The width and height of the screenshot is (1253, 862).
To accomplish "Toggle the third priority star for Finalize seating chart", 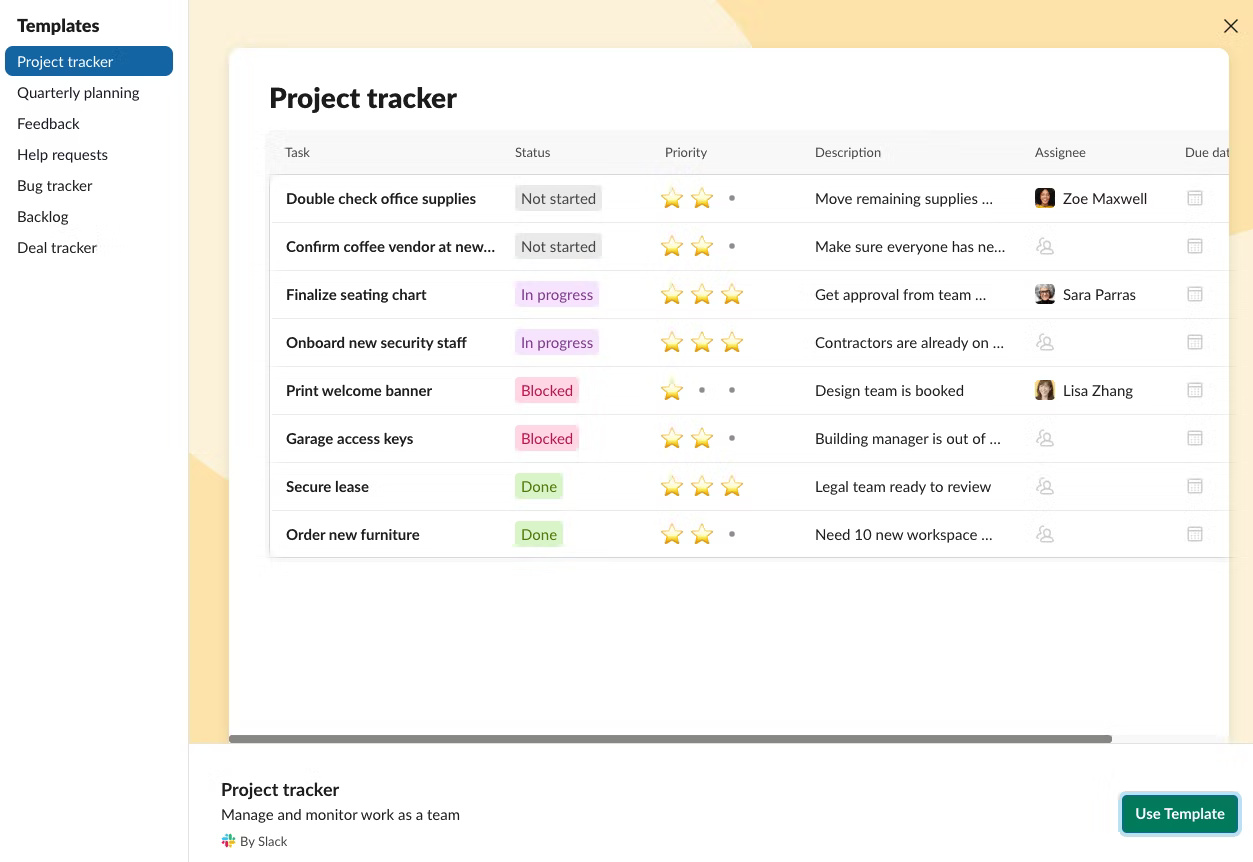I will 731,294.
